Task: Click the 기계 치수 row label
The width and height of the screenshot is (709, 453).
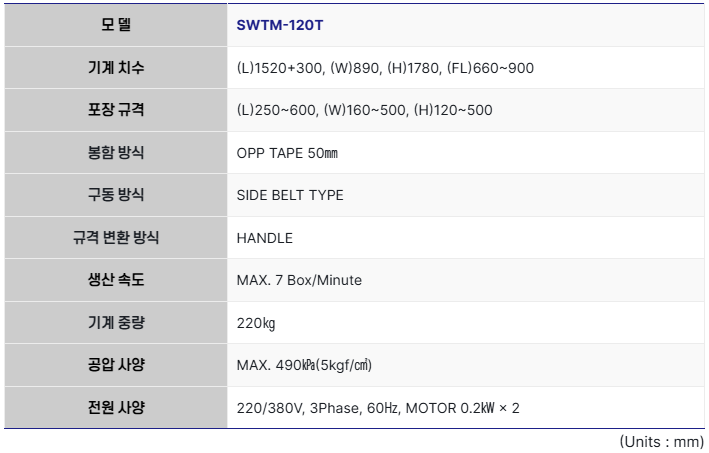Action: 116,68
